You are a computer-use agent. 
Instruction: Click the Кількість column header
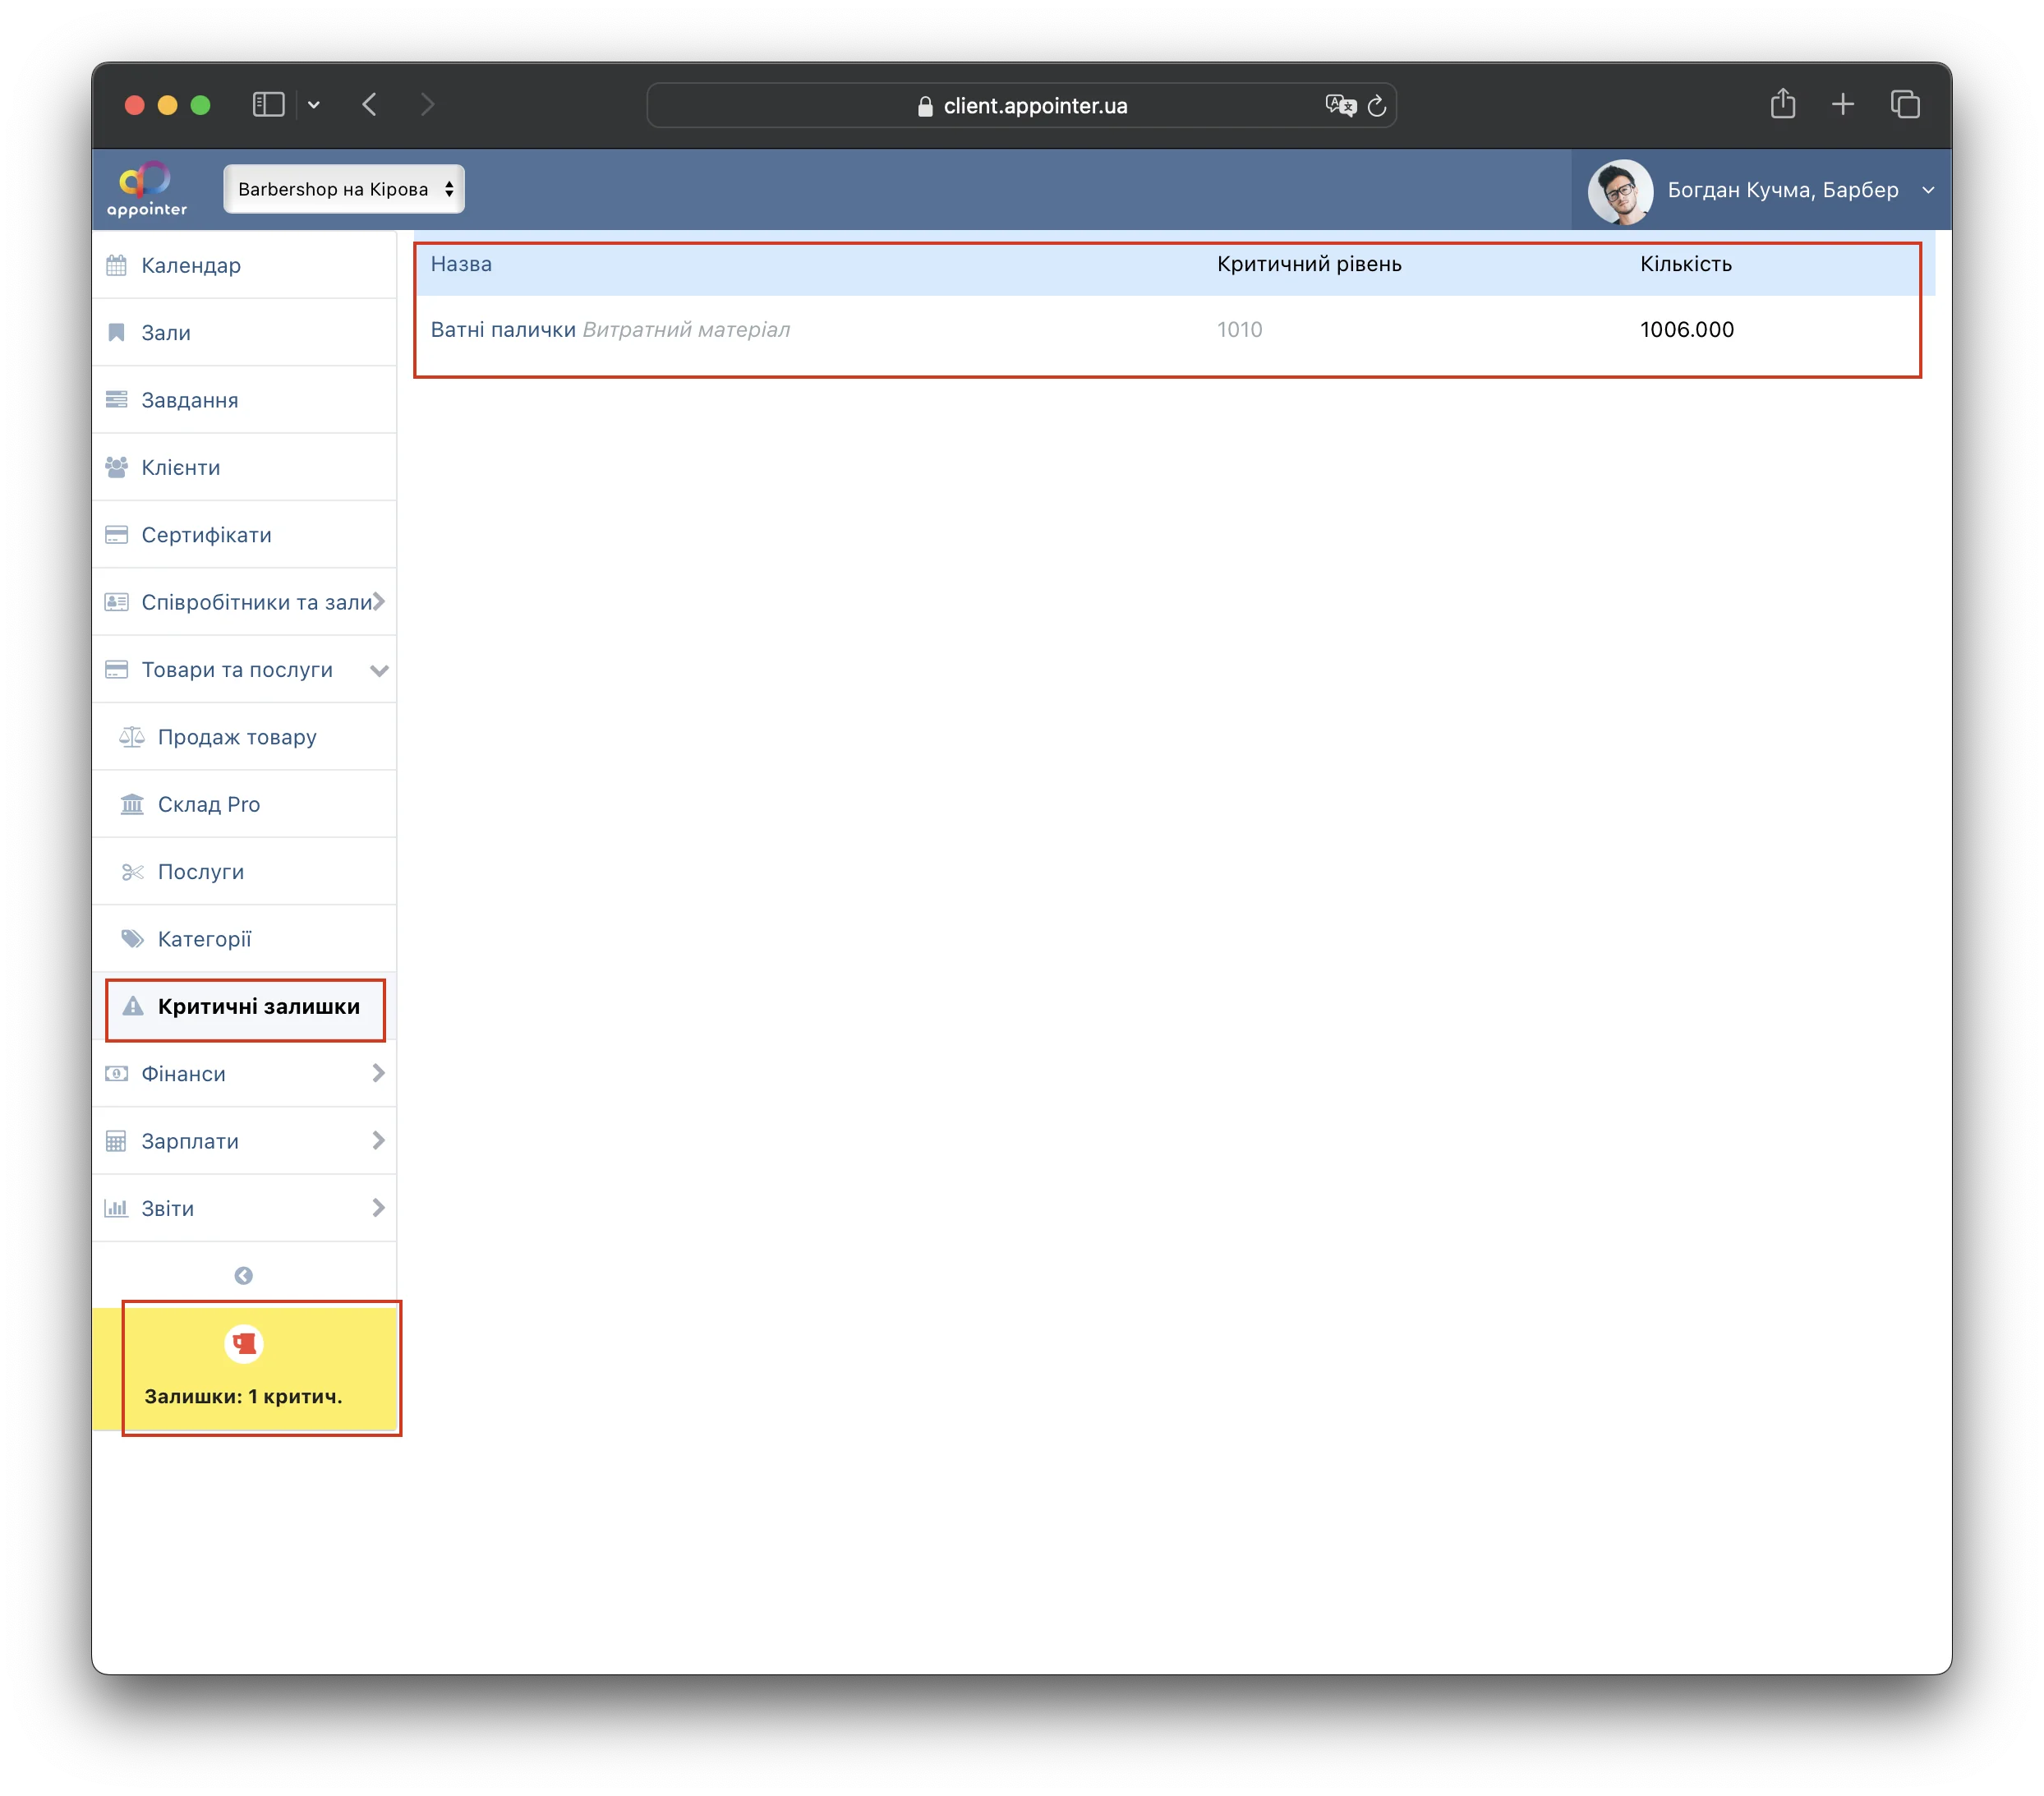(1685, 264)
